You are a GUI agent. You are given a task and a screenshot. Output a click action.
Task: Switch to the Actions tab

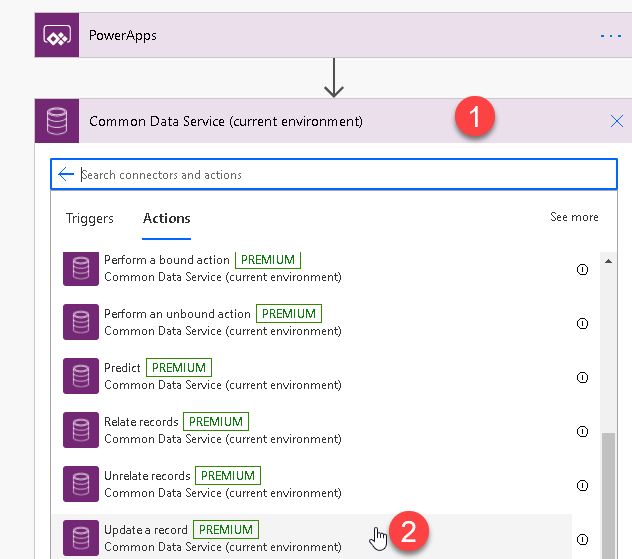point(166,218)
